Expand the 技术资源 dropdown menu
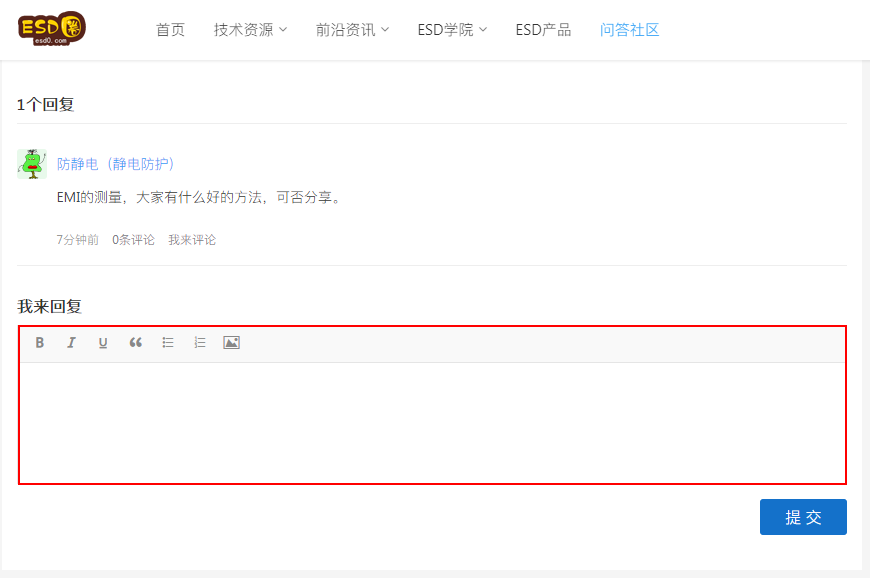 pyautogui.click(x=250, y=30)
